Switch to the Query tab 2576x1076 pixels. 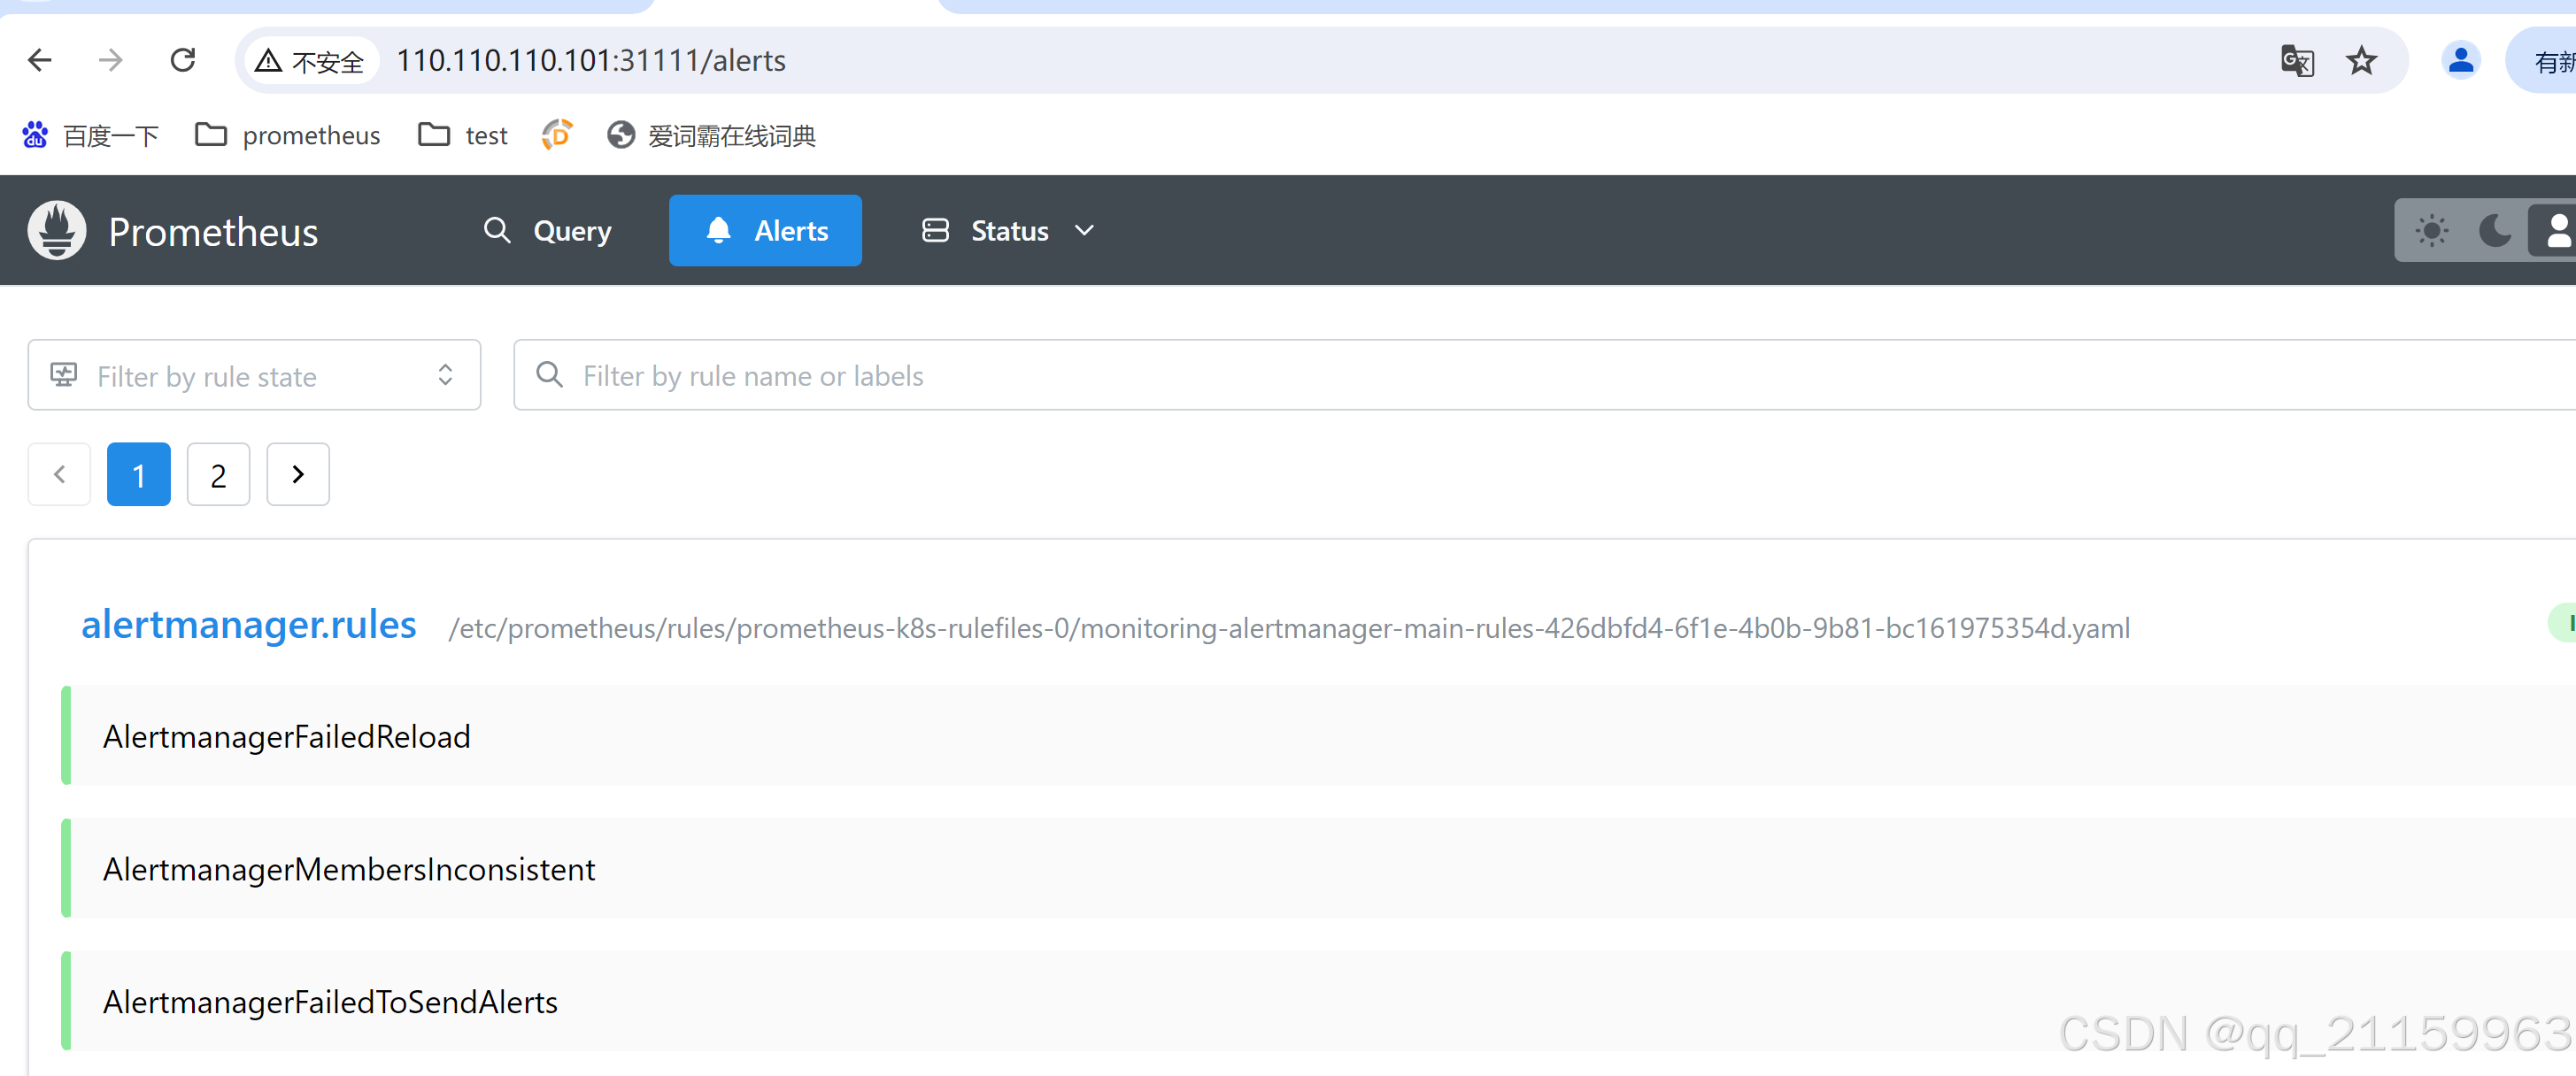pyautogui.click(x=547, y=231)
